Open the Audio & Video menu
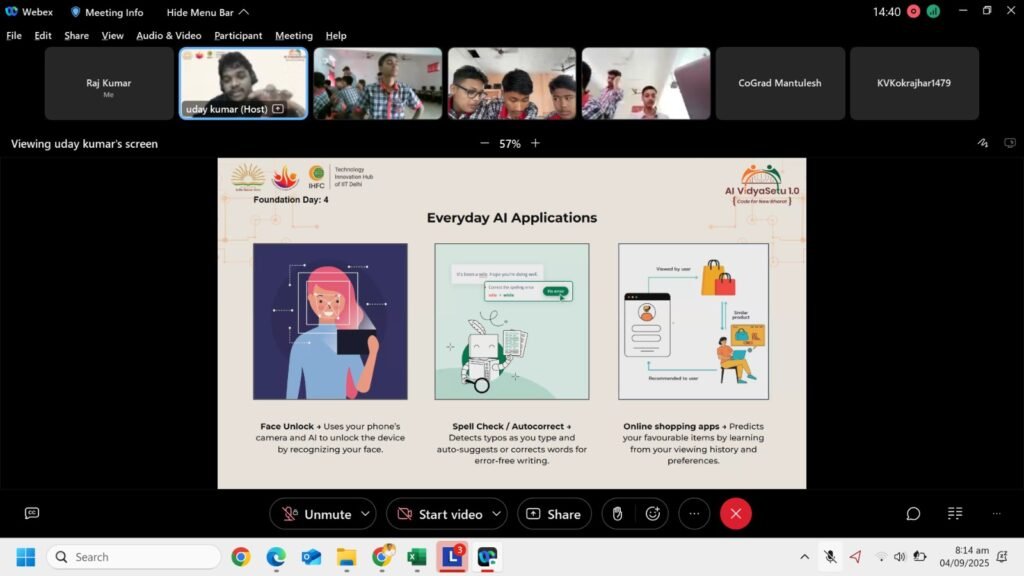 coord(168,36)
